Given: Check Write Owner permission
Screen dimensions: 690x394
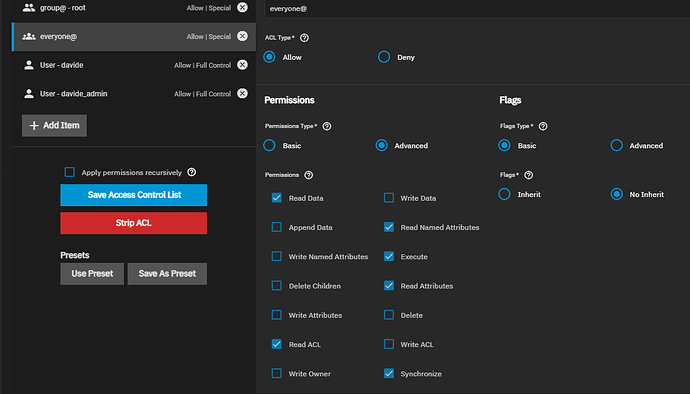Looking at the screenshot, I should point(276,373).
